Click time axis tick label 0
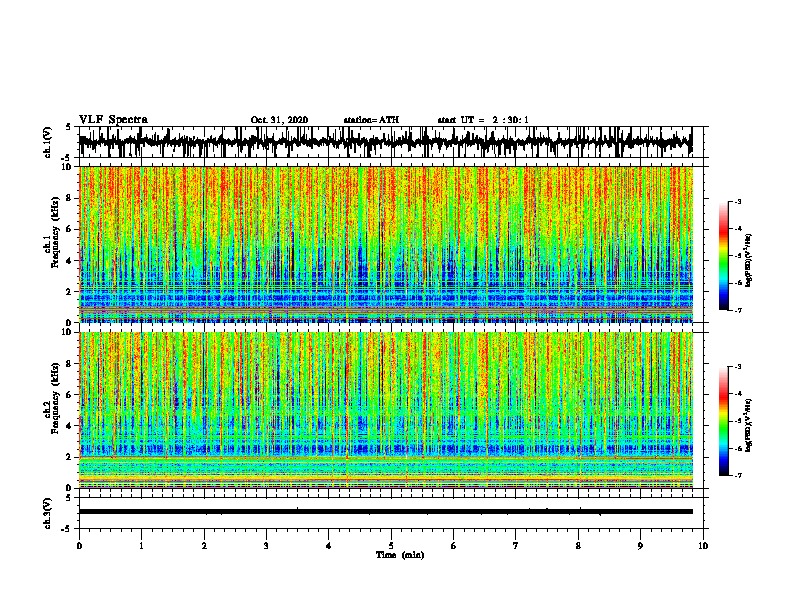792x612 pixels. pyautogui.click(x=79, y=546)
